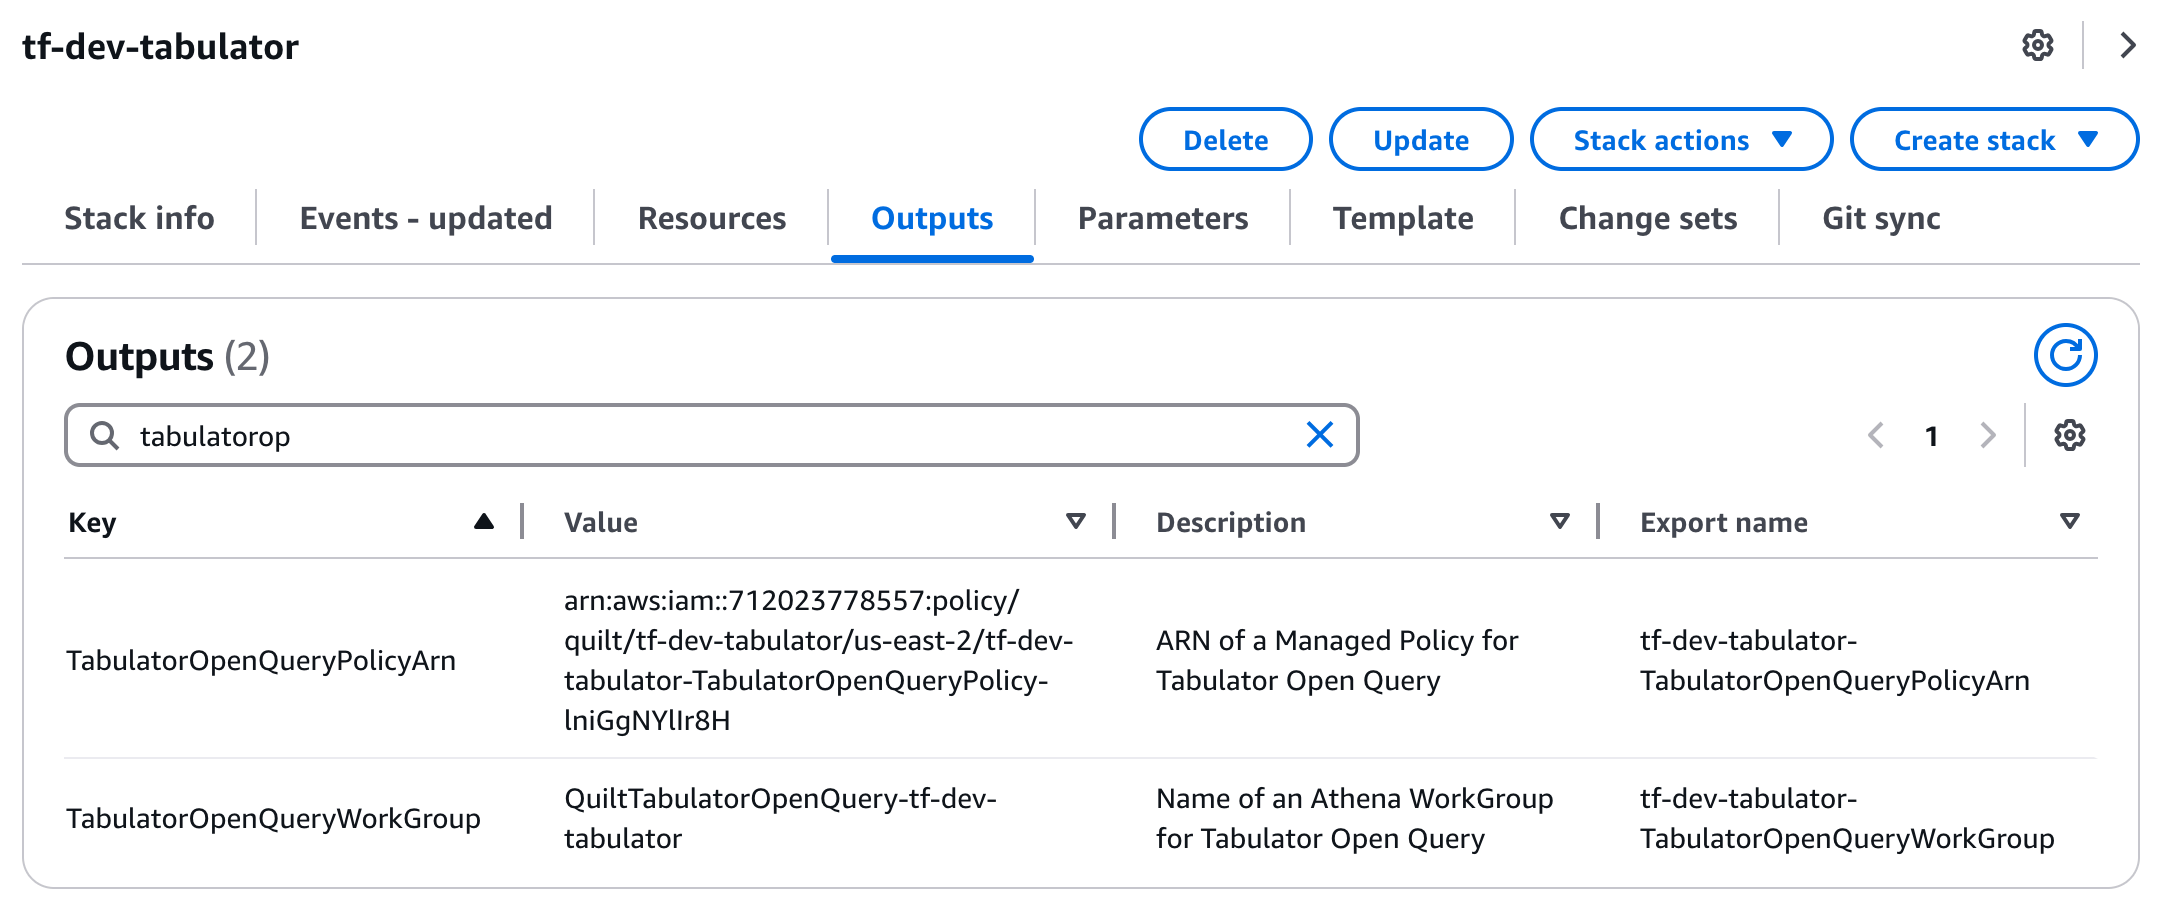Sort by Value column arrow
The image size is (2164, 914).
(1076, 521)
